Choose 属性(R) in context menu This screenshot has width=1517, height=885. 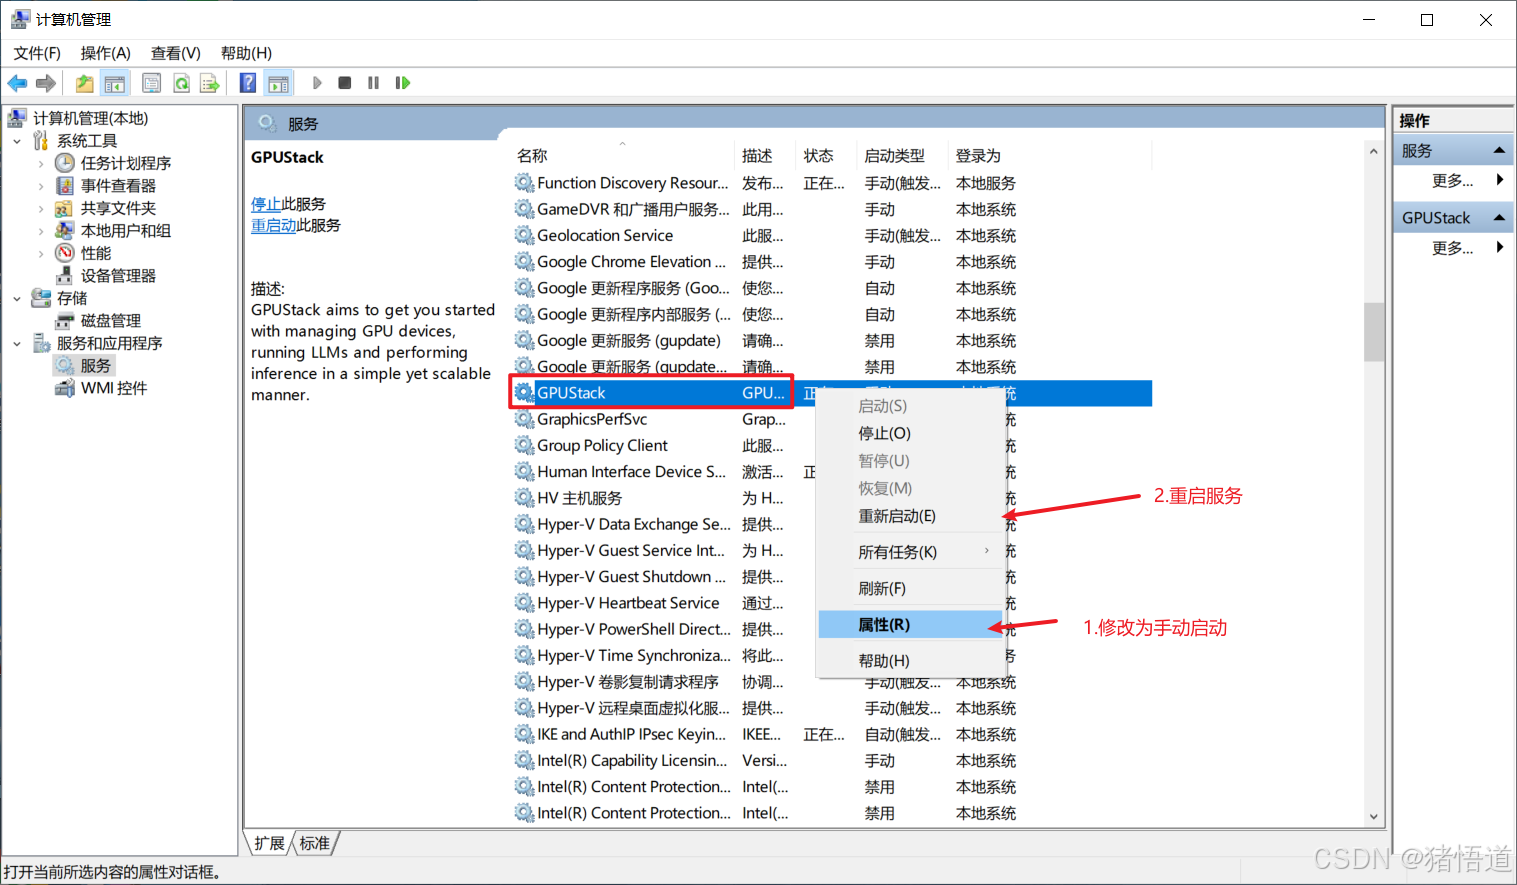tap(911, 624)
